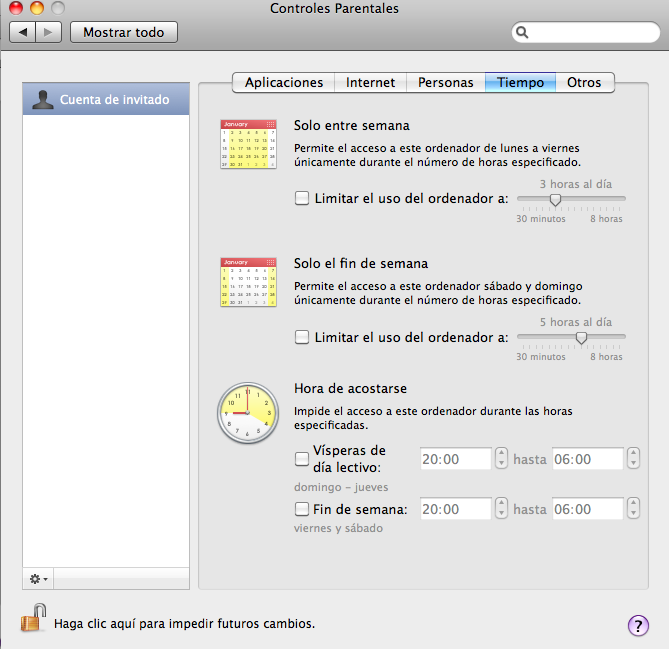669x649 pixels.
Task: Switch to the Aplicaciones tab
Action: pyautogui.click(x=284, y=82)
